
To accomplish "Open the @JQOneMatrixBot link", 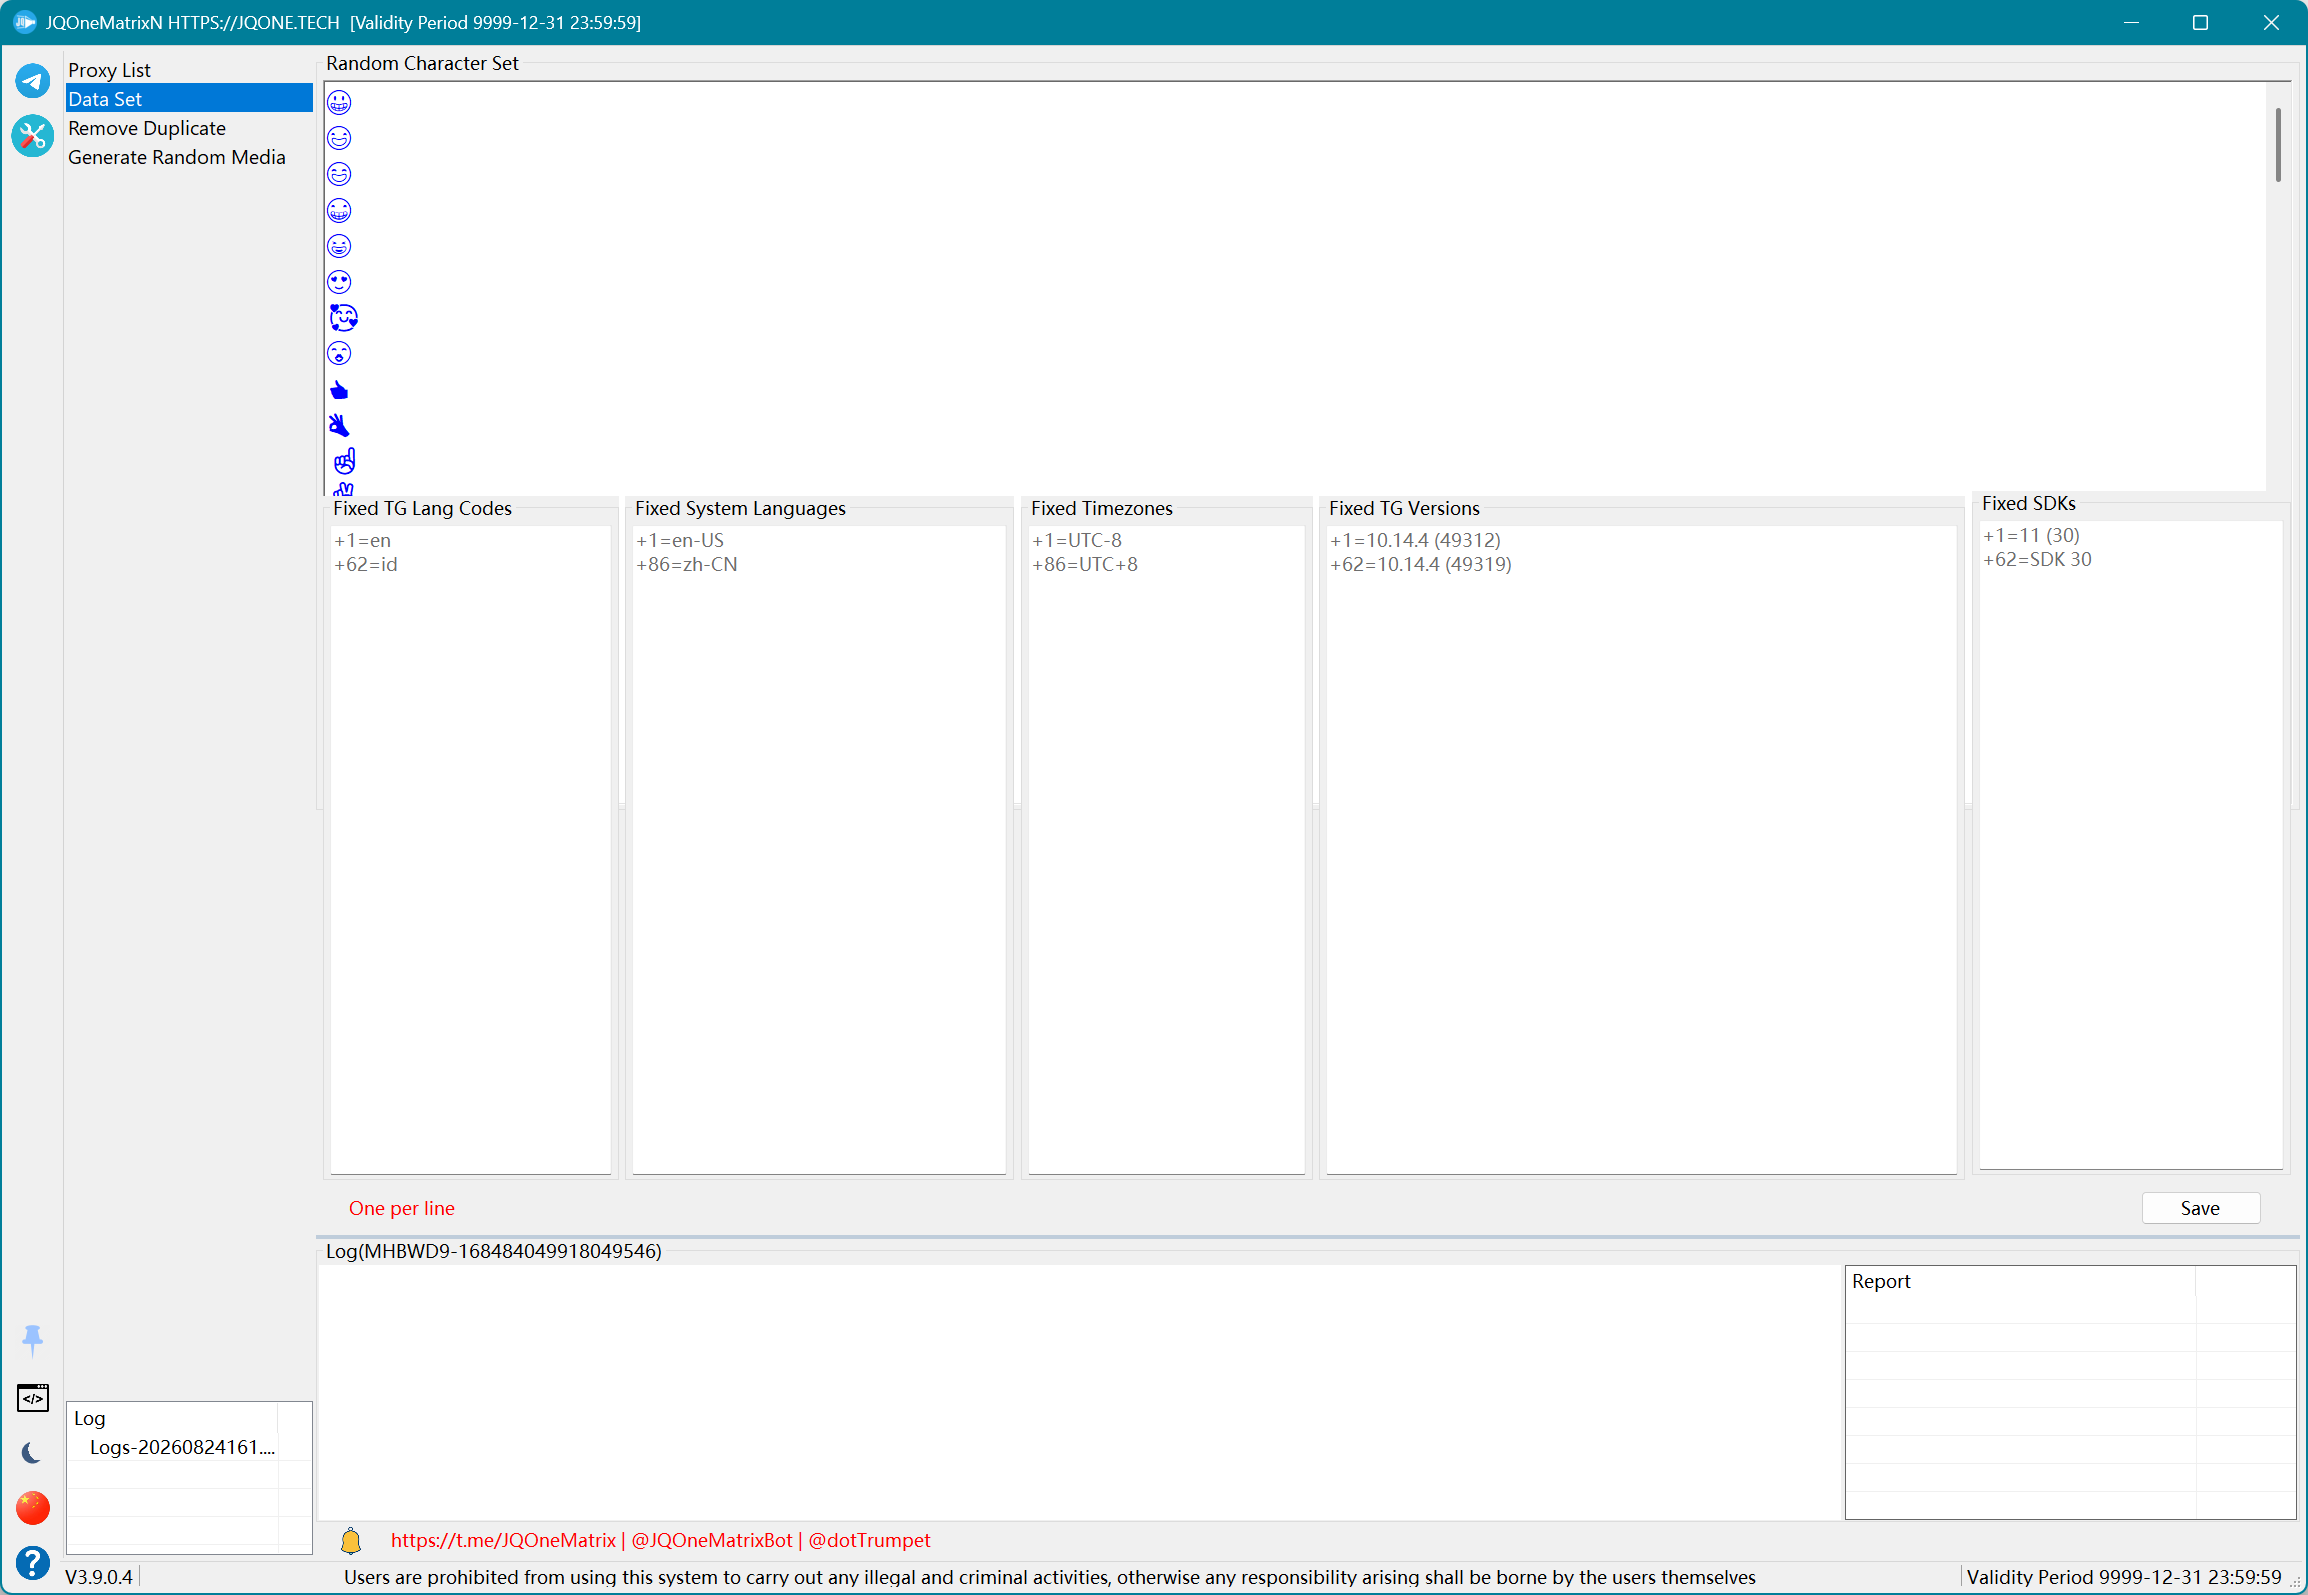I will tap(712, 1540).
